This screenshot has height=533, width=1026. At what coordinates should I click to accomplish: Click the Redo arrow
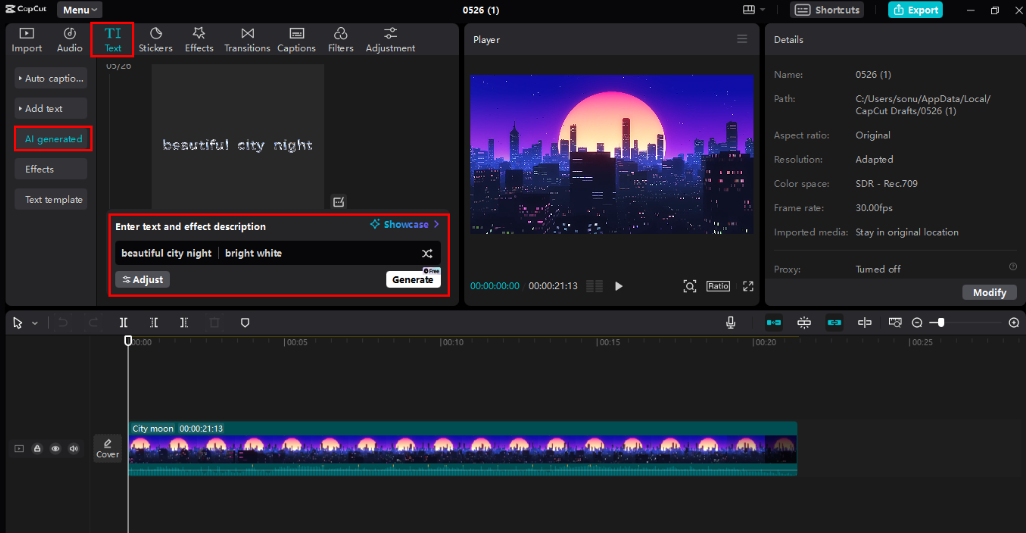[x=93, y=322]
